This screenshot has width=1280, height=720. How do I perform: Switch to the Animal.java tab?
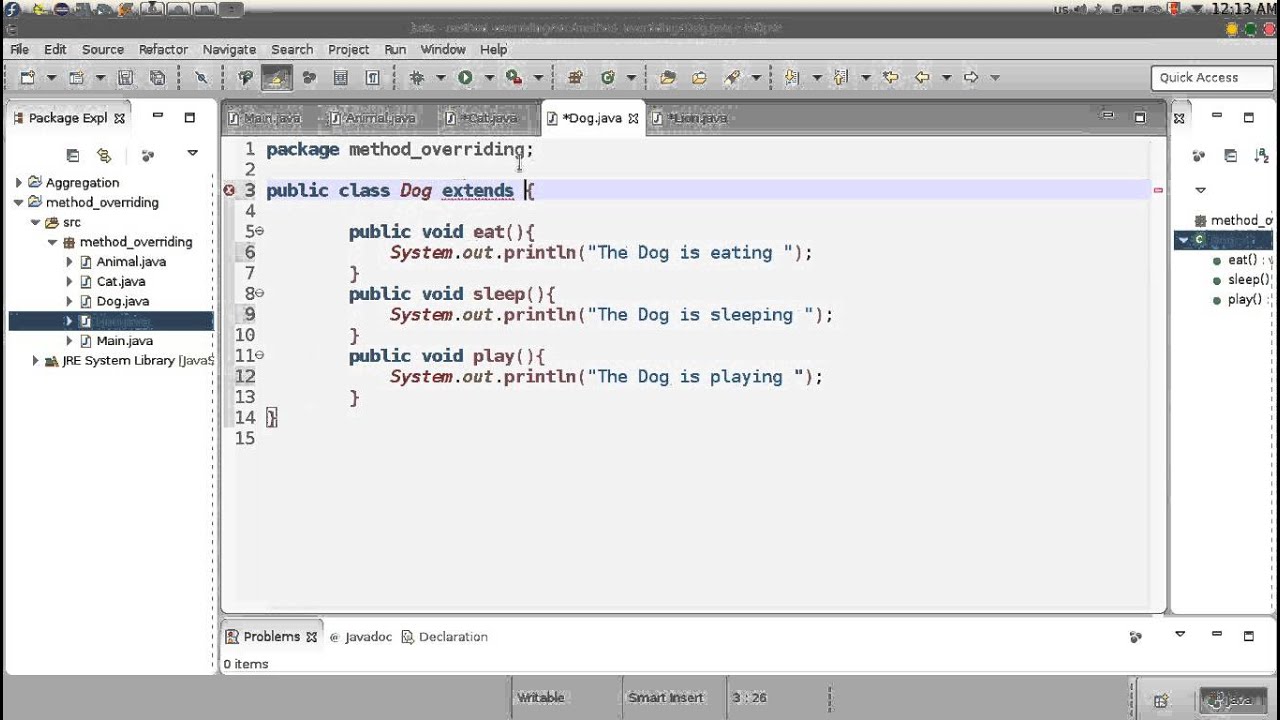(x=371, y=118)
